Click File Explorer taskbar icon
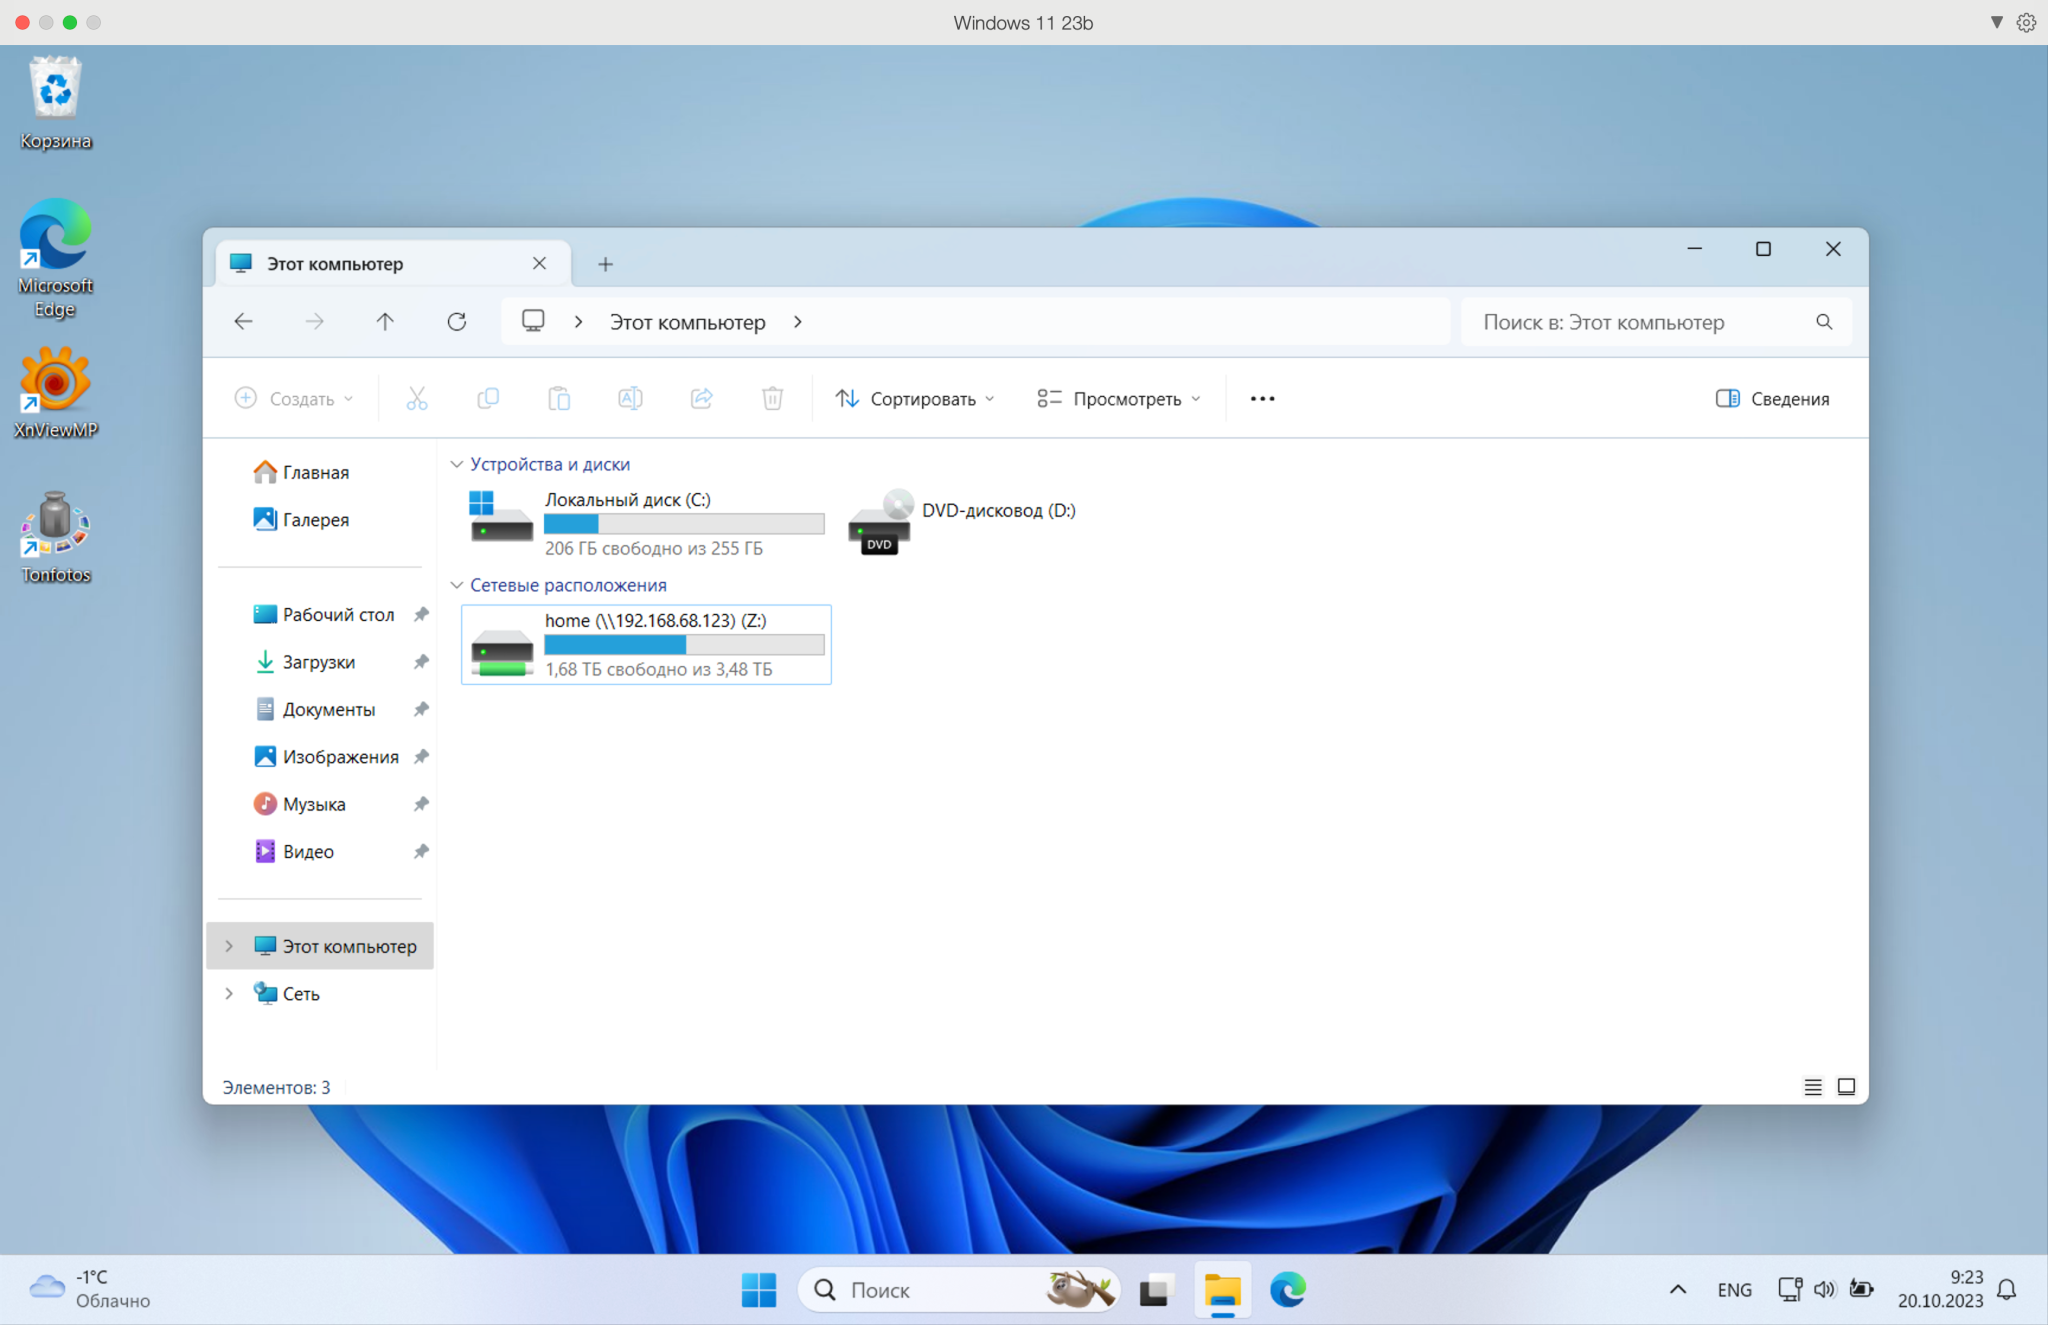Viewport: 2048px width, 1325px height. pyautogui.click(x=1222, y=1290)
